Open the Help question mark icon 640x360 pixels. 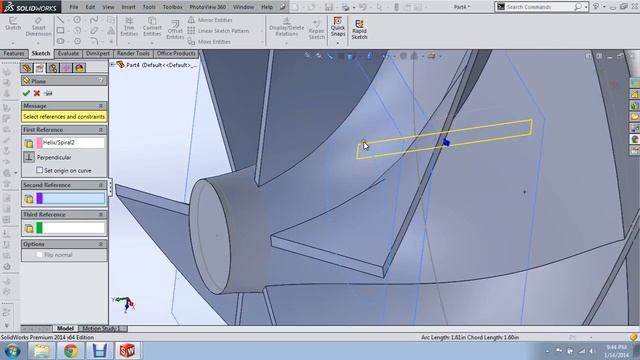(596, 7)
